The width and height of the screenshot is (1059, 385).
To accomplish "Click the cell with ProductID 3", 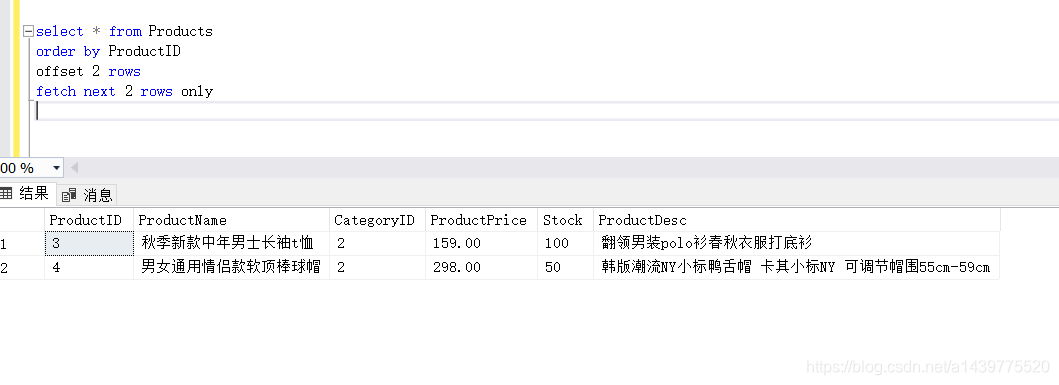I will click(x=89, y=243).
